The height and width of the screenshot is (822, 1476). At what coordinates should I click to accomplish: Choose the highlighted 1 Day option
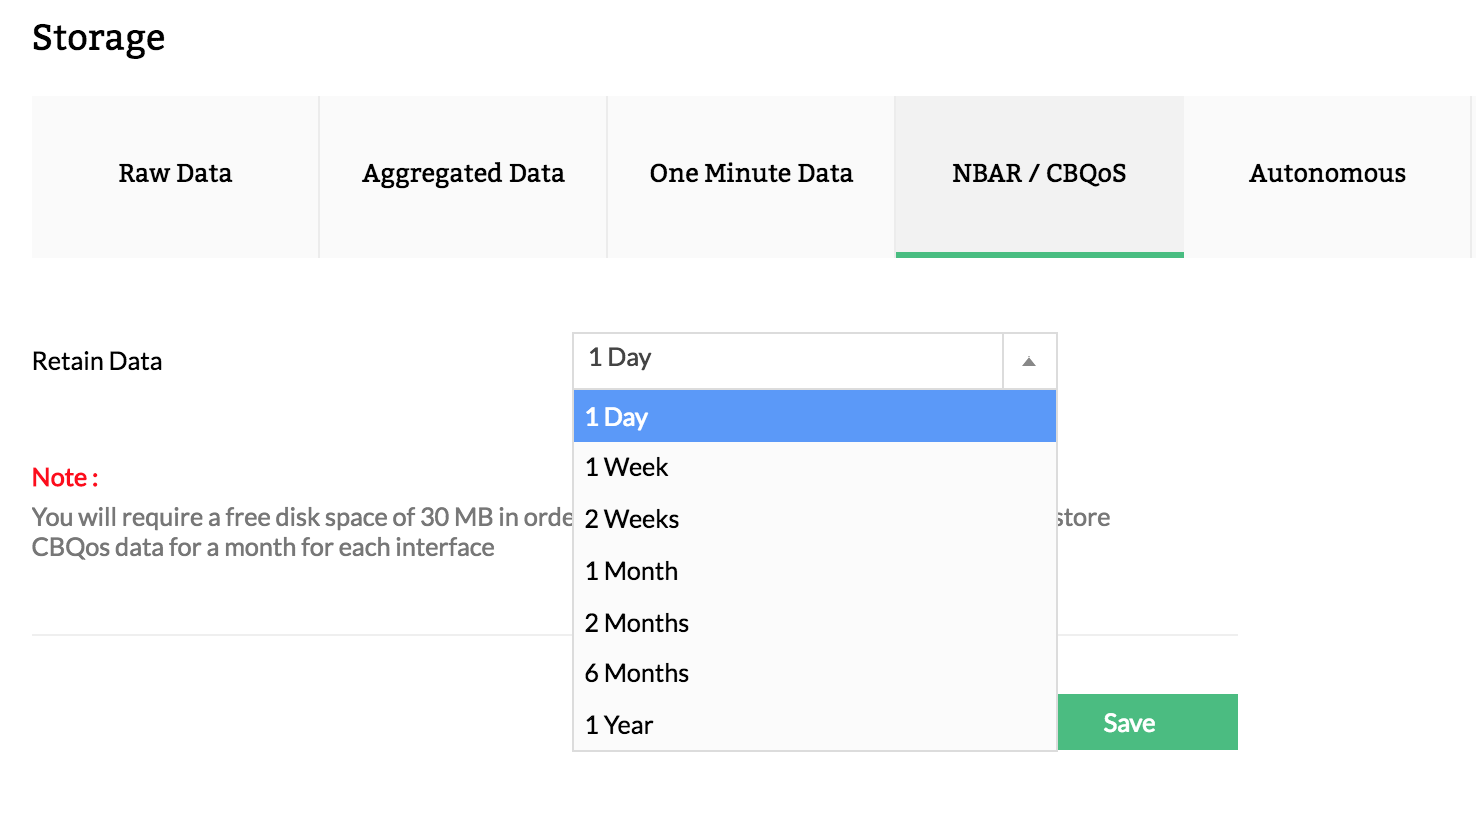pos(814,417)
